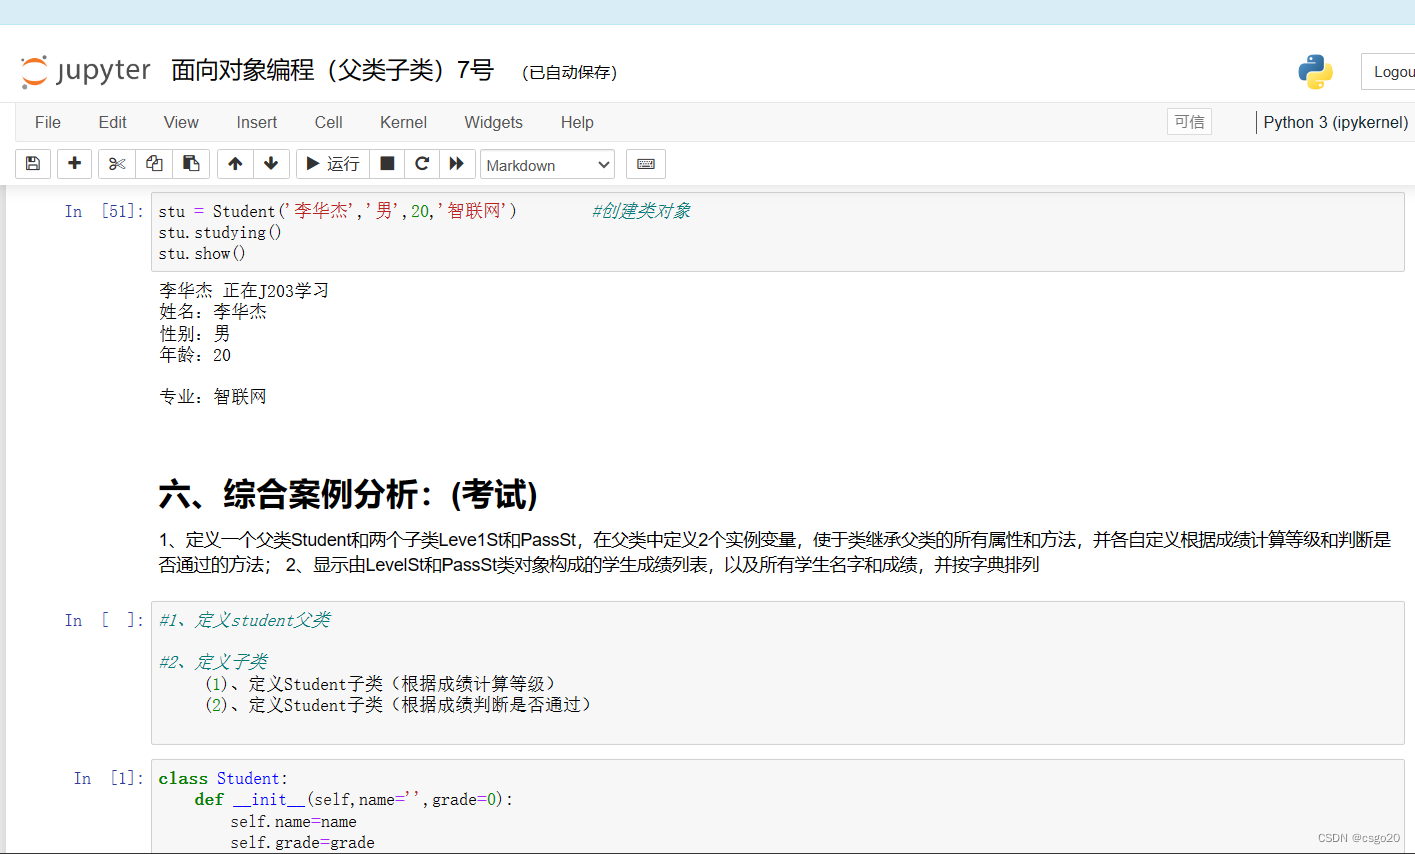Move selected cell down

coord(271,164)
